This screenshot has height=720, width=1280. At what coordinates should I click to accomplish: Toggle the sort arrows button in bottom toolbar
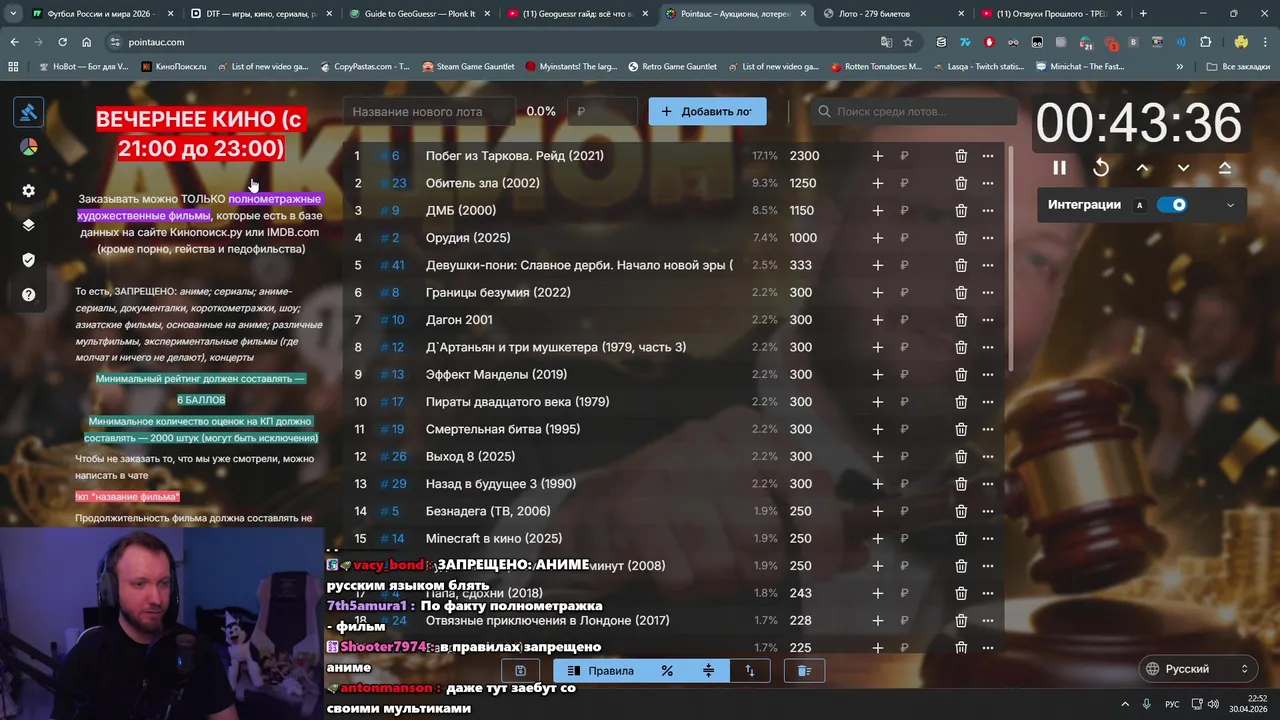click(x=750, y=671)
